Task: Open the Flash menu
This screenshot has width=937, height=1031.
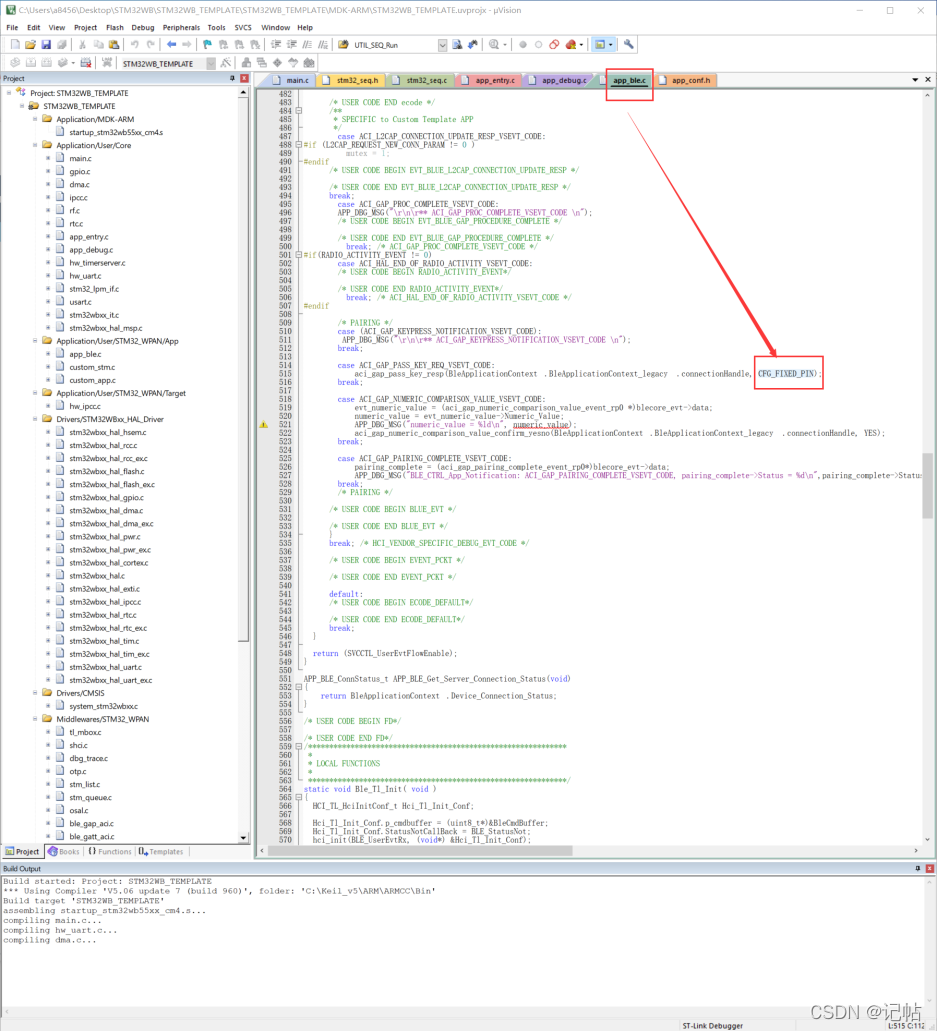Action: 115,28
